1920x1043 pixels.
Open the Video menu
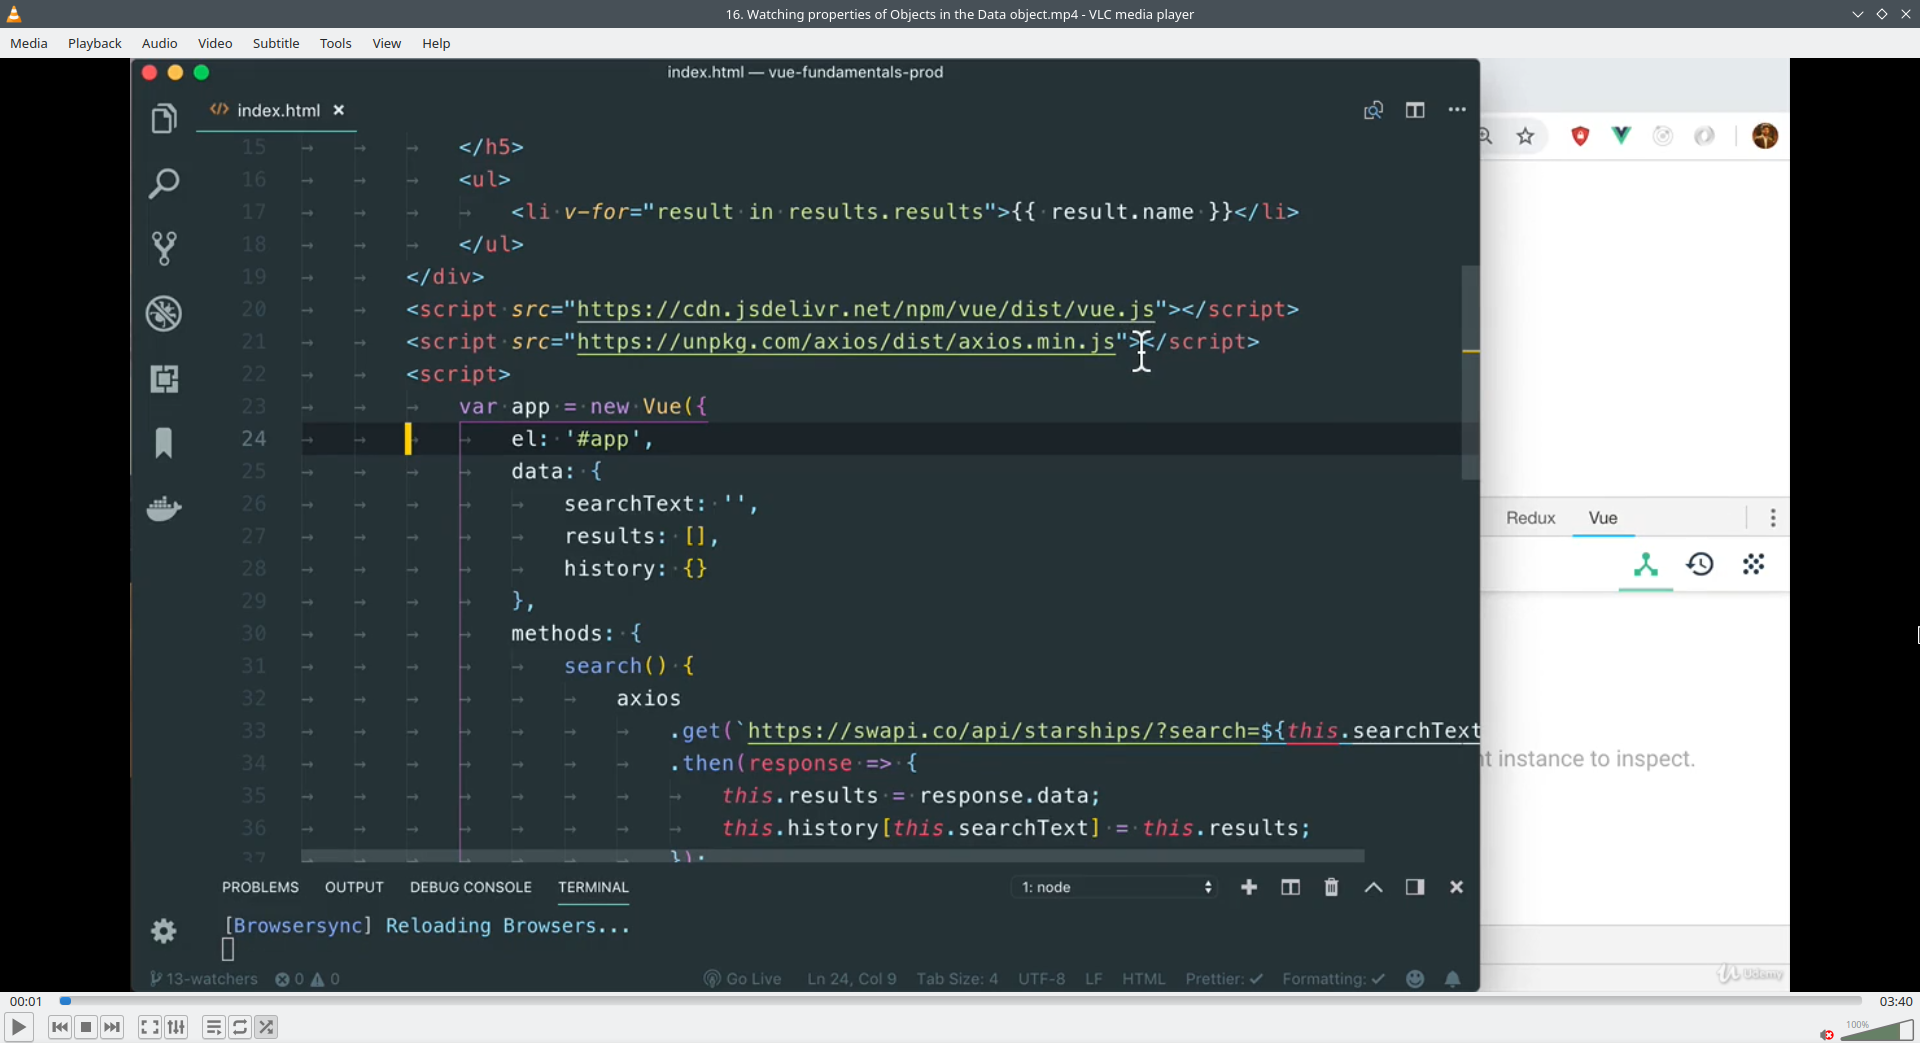coord(215,43)
